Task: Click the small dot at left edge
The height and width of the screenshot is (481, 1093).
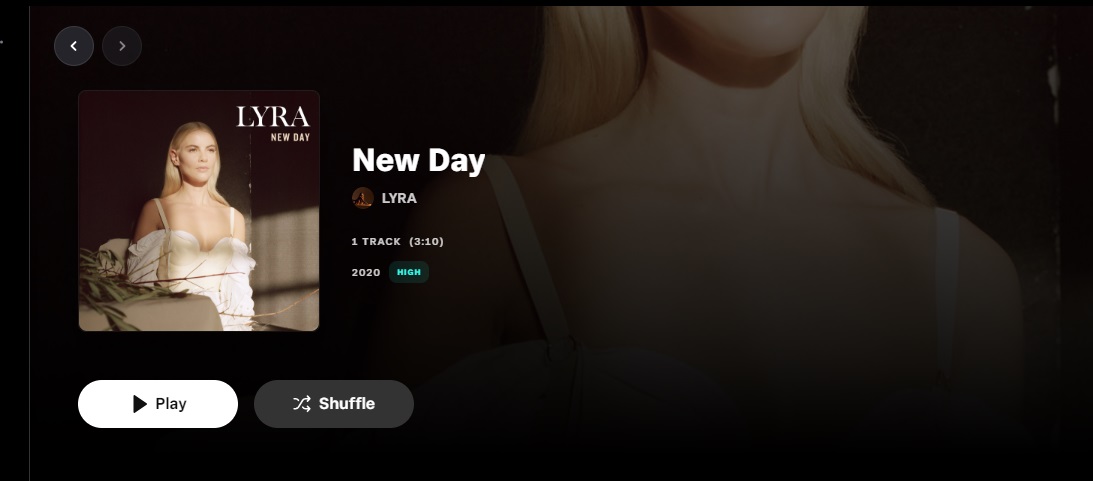Action: click(1, 42)
